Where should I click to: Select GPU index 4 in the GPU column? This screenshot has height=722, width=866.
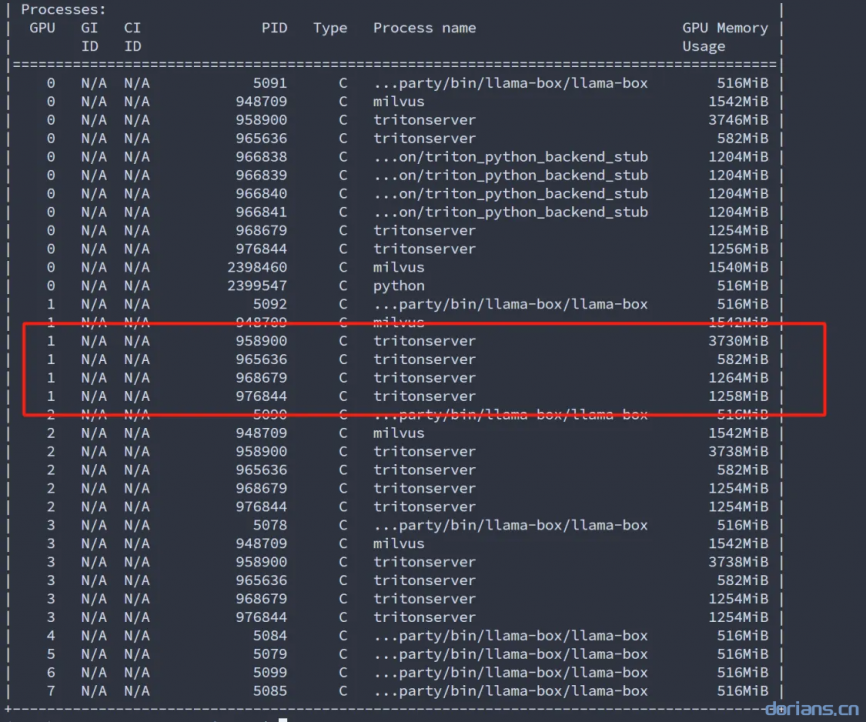tap(51, 636)
